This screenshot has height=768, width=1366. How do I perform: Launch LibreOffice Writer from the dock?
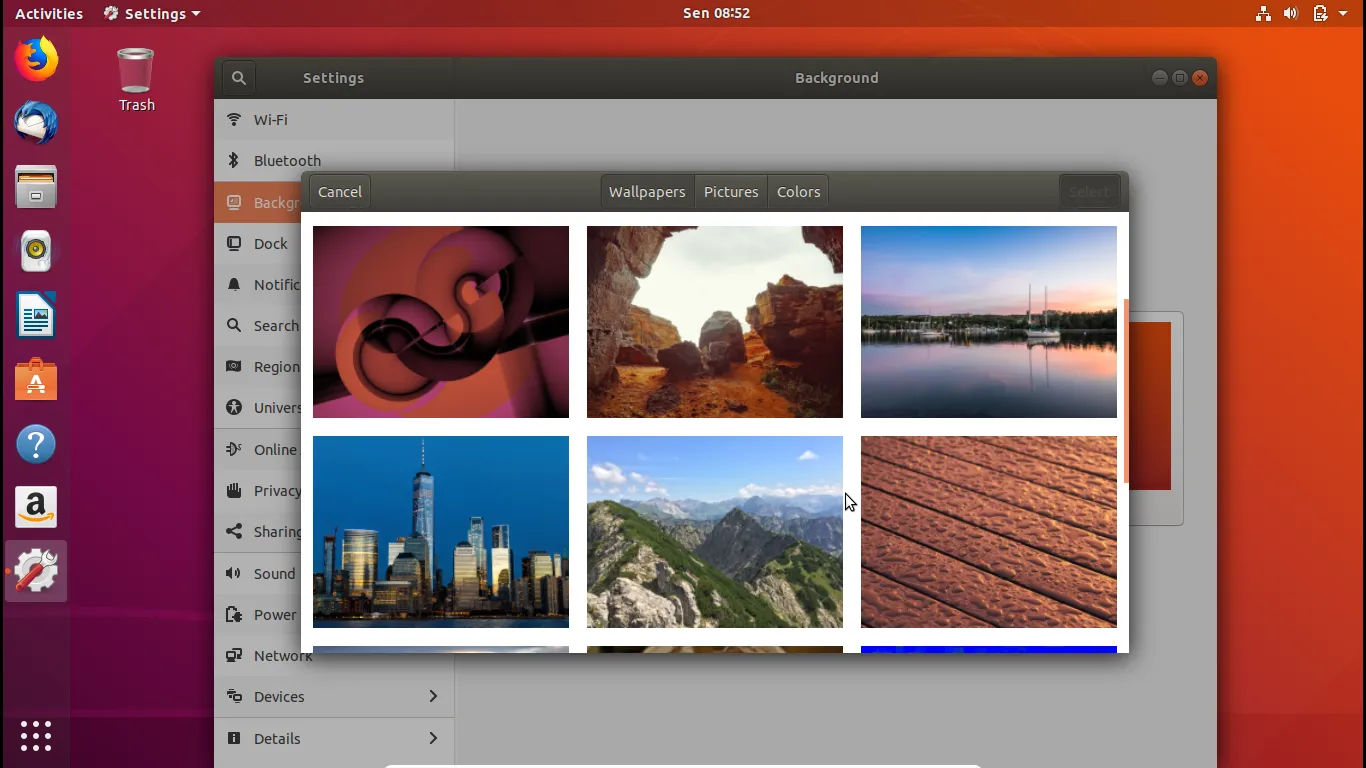36,315
